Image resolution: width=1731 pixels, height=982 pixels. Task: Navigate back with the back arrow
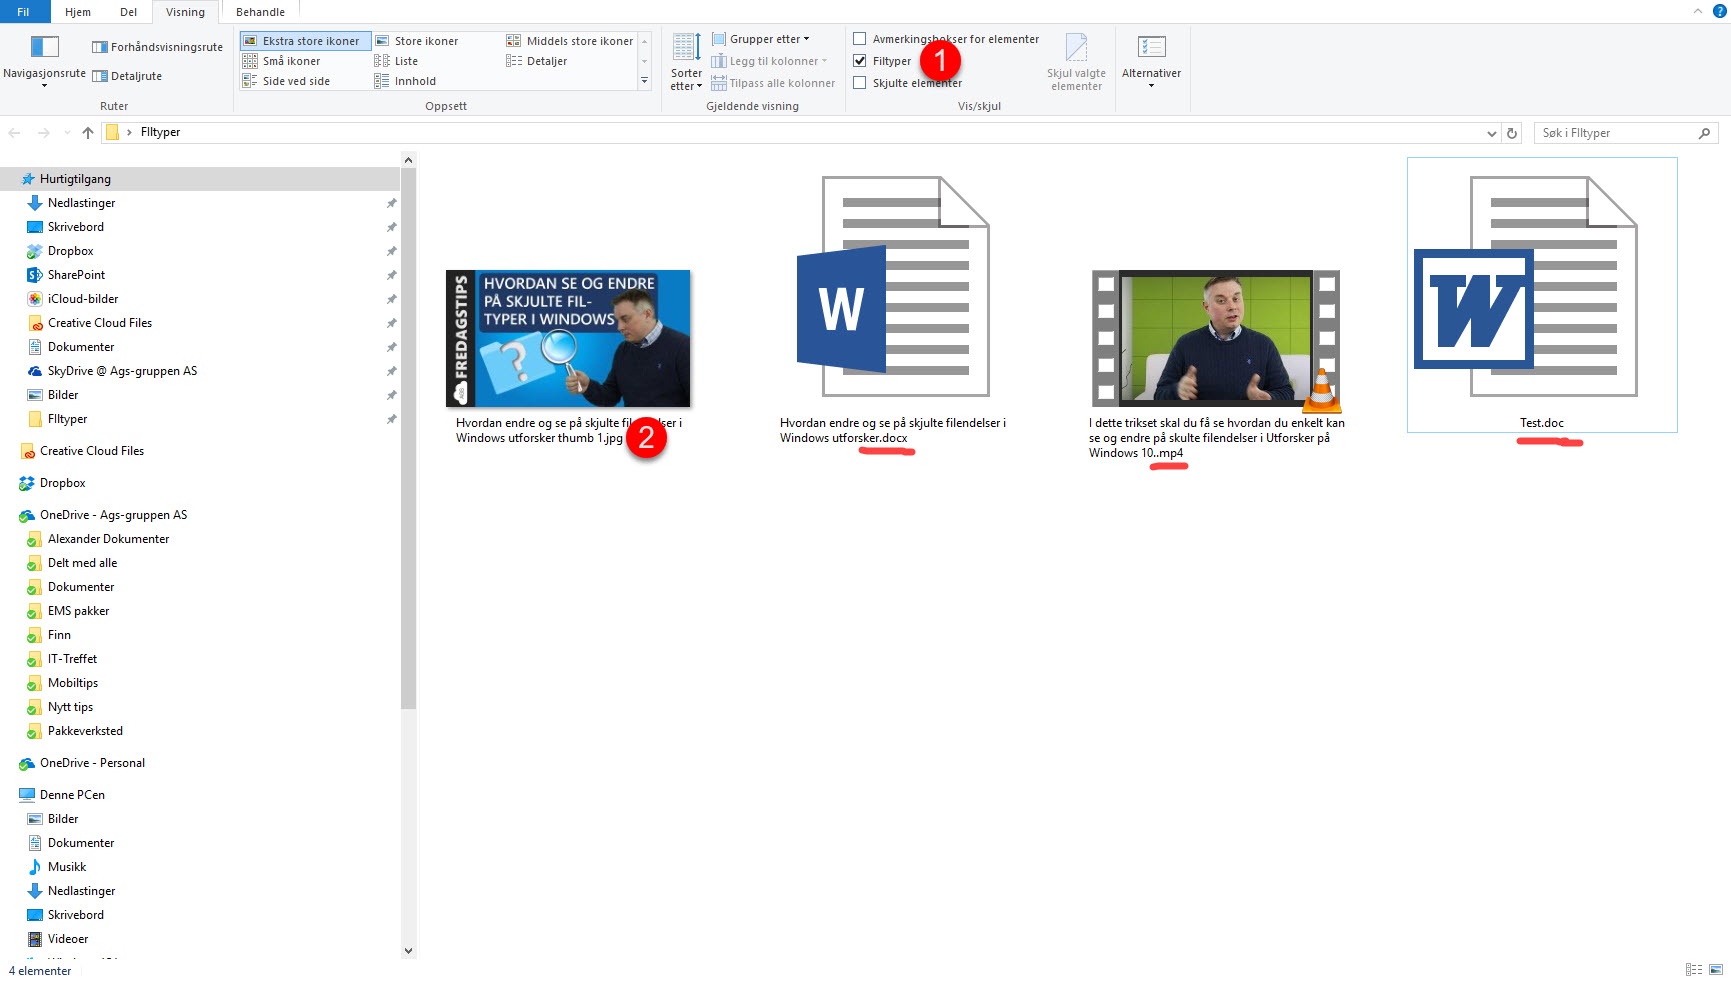click(15, 132)
